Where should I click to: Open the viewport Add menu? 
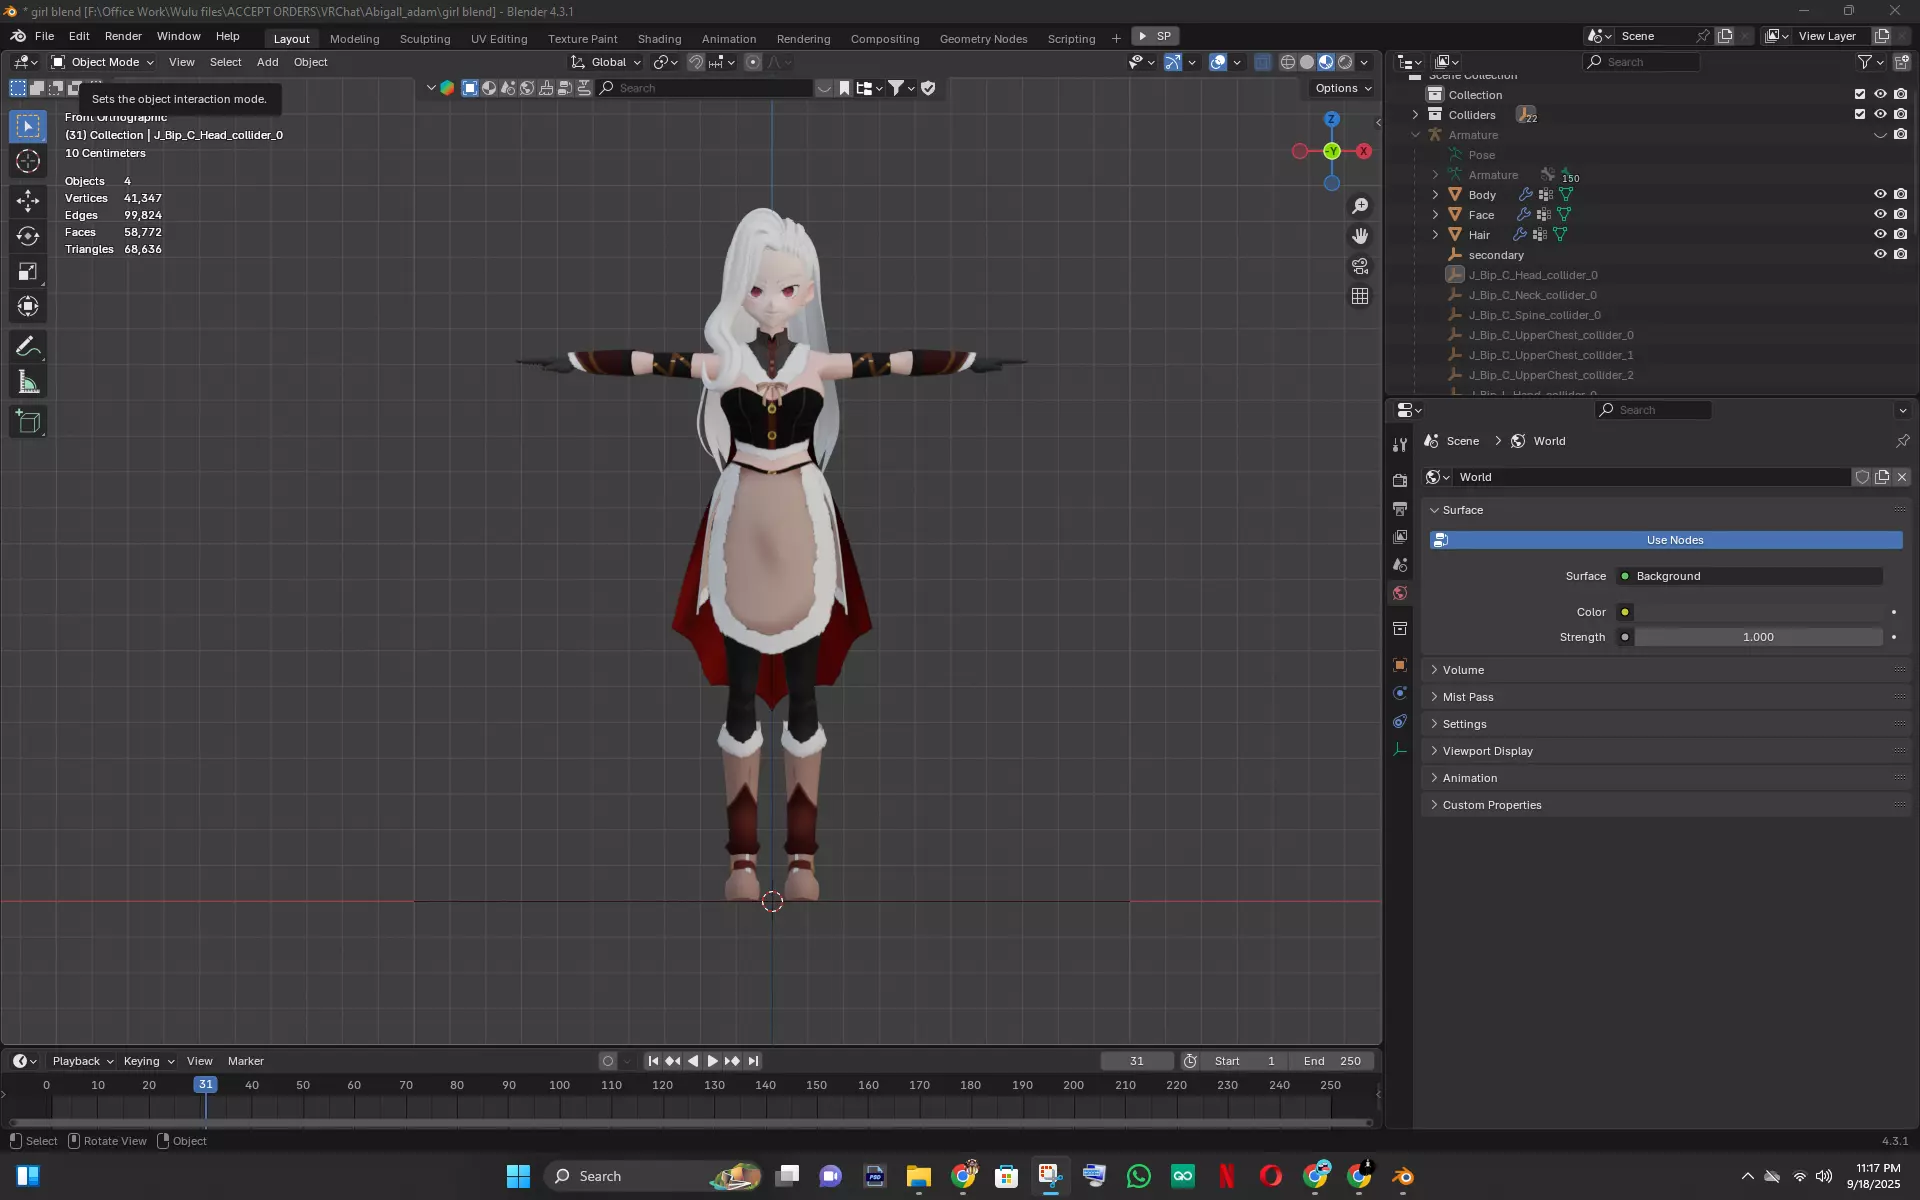tap(267, 62)
